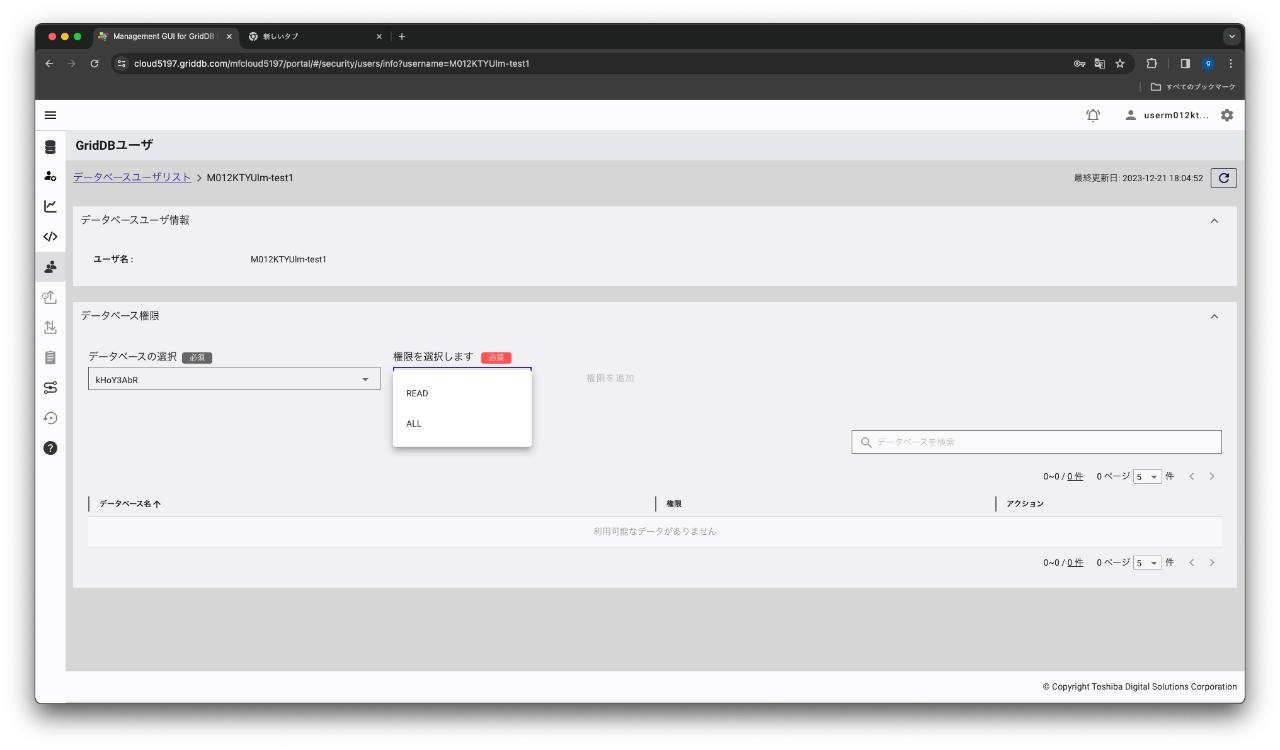Open the Chrome three-dot menu
The image size is (1280, 750).
pos(1230,63)
